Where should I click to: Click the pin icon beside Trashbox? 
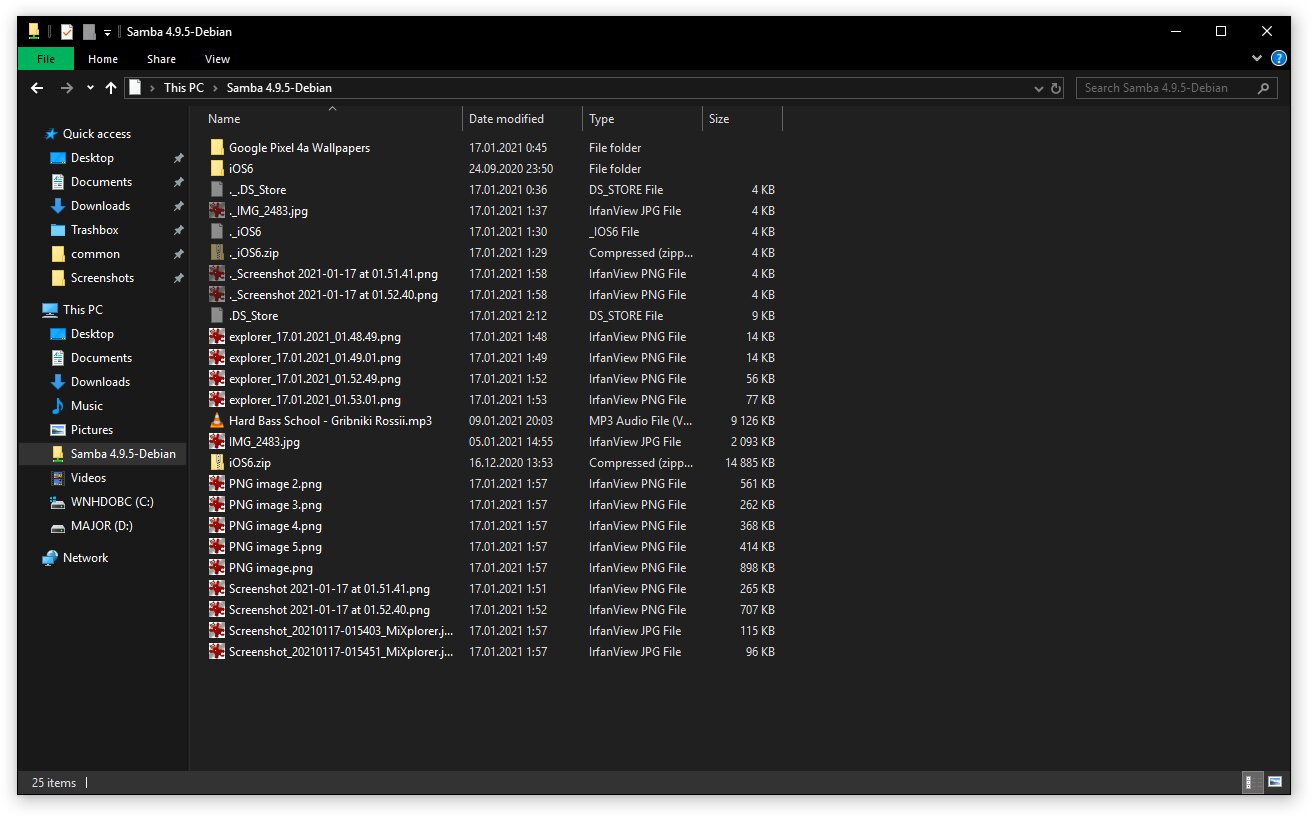[178, 230]
